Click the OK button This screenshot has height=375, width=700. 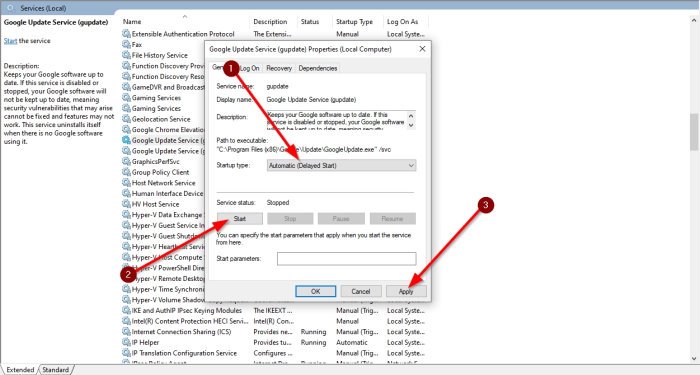tap(316, 292)
